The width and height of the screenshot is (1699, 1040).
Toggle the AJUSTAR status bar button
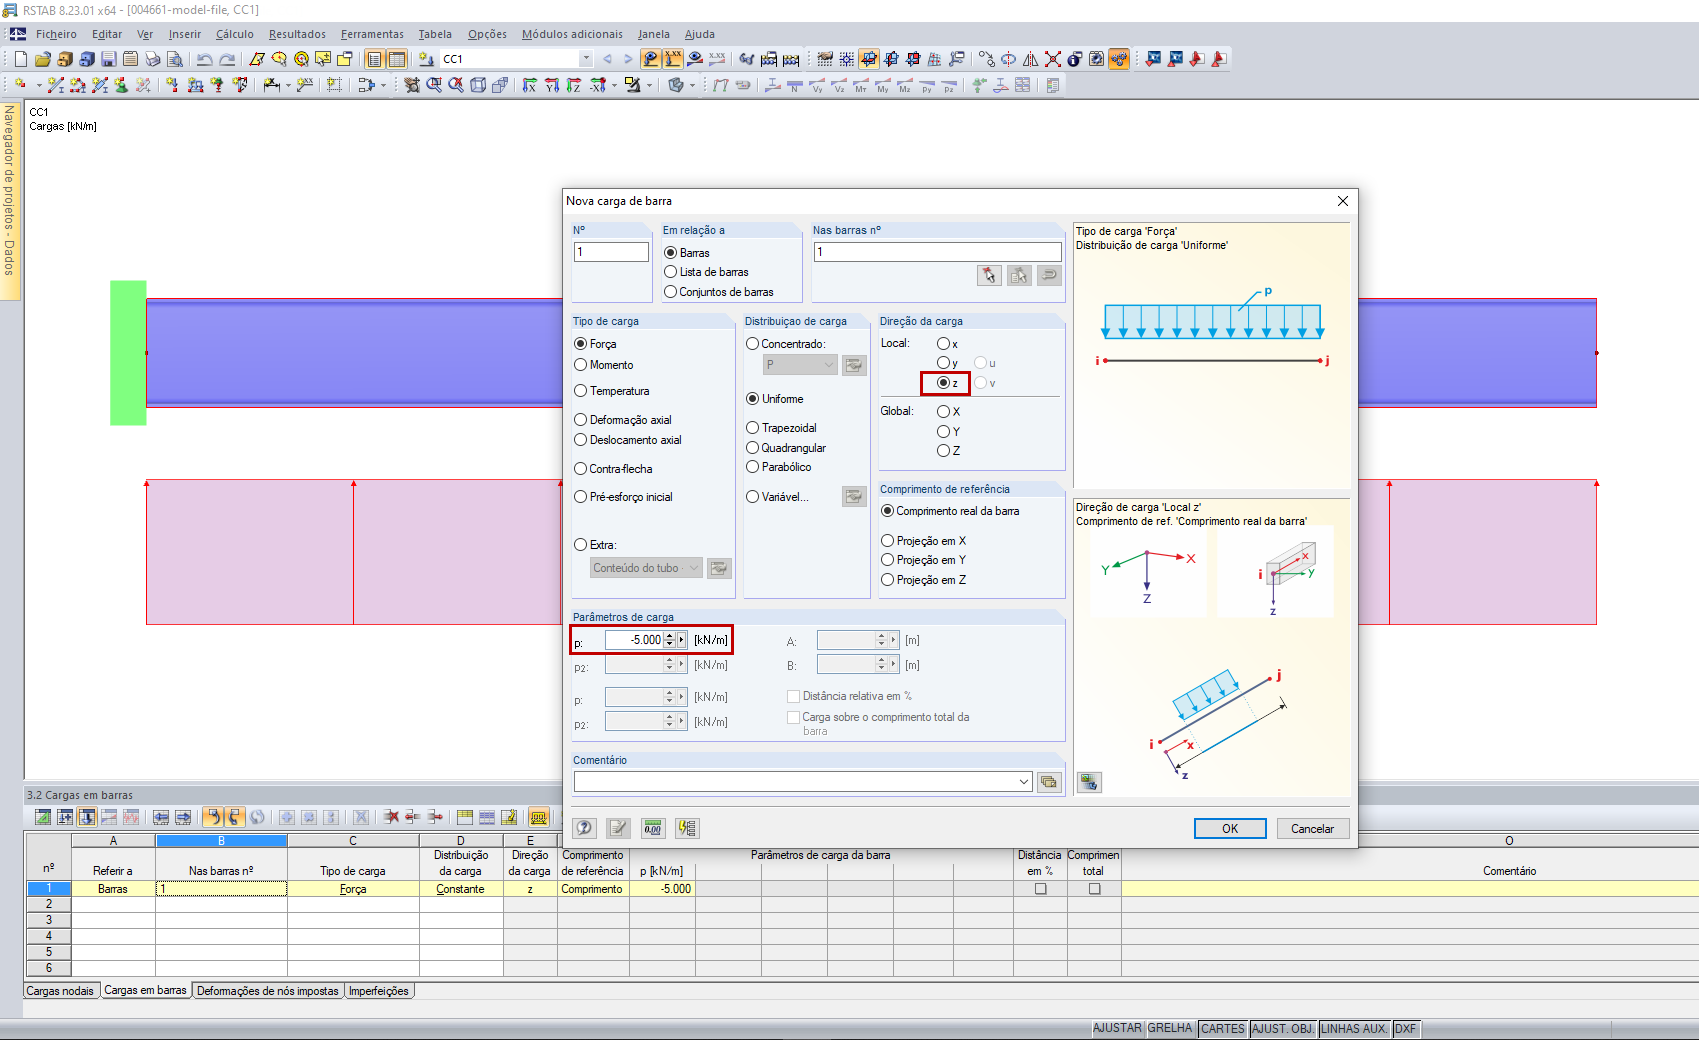[1117, 1028]
